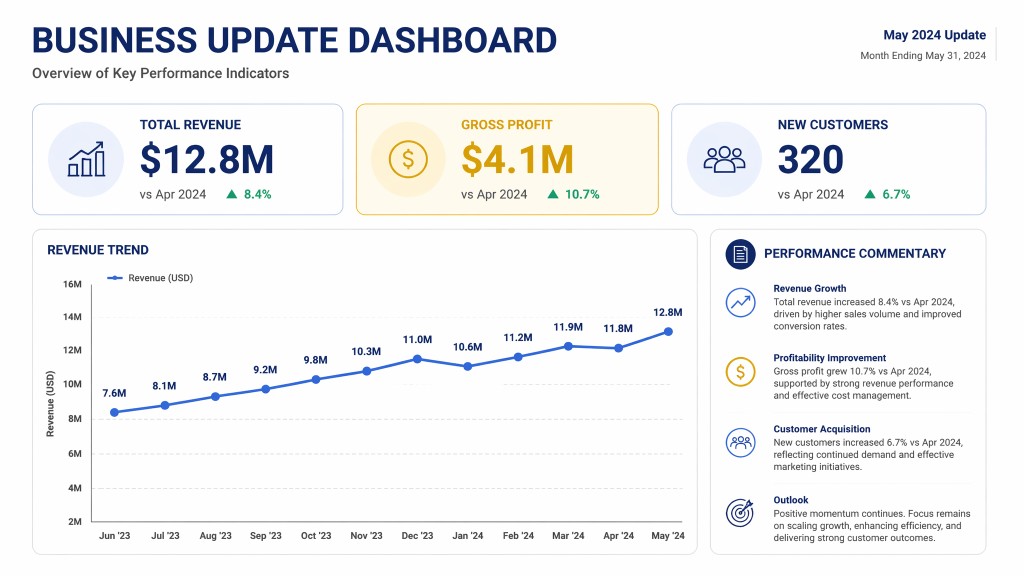Click the Revenue (USD) legend text

[x=161, y=278]
